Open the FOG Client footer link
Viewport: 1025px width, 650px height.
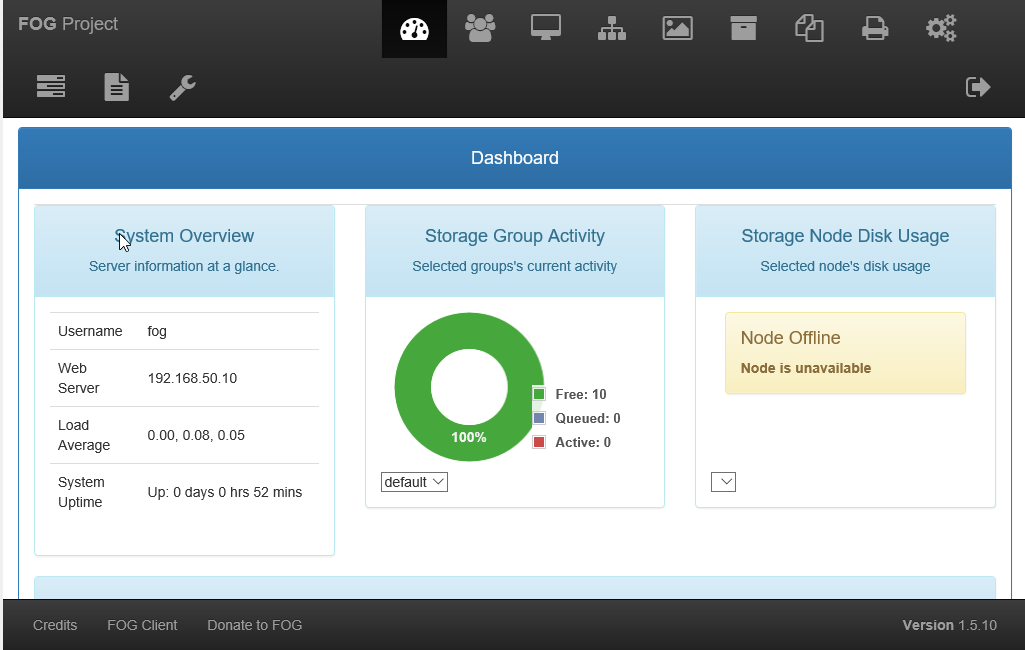142,625
